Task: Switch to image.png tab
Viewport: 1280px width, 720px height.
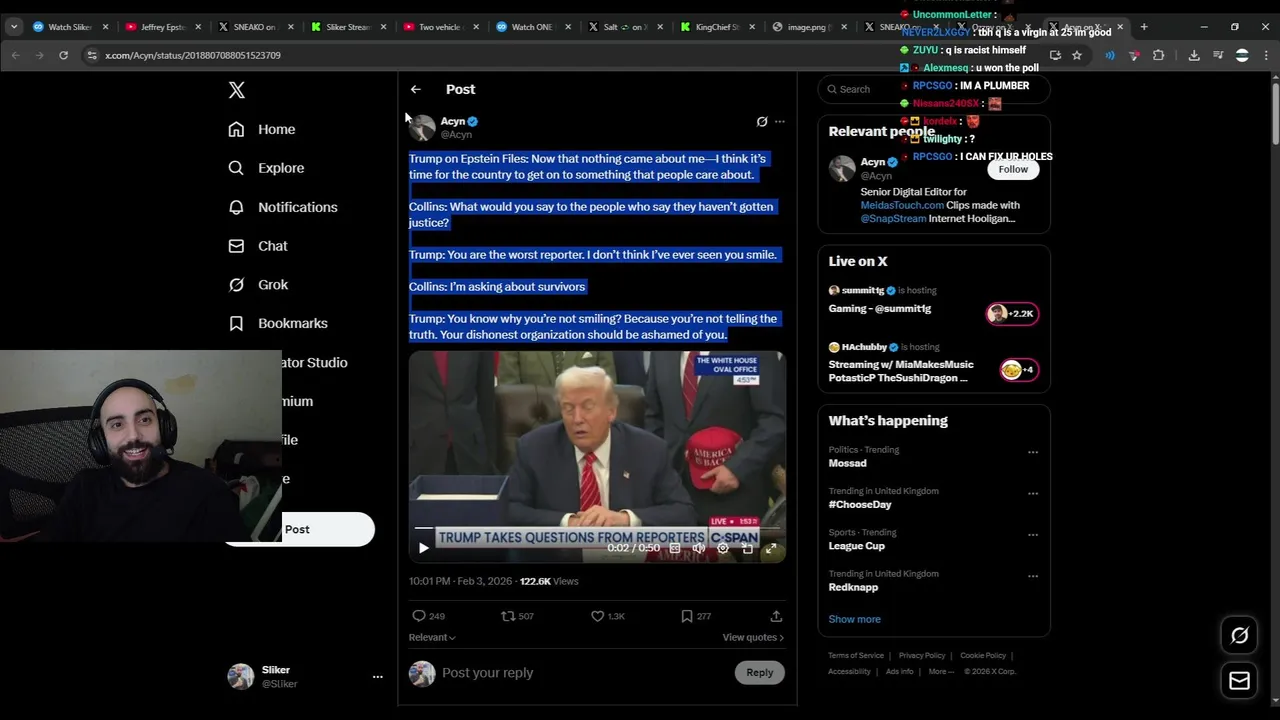Action: click(810, 27)
